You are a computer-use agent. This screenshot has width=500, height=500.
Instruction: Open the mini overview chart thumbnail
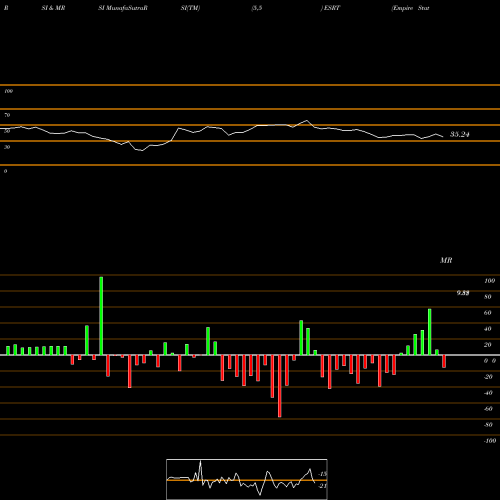[247, 479]
